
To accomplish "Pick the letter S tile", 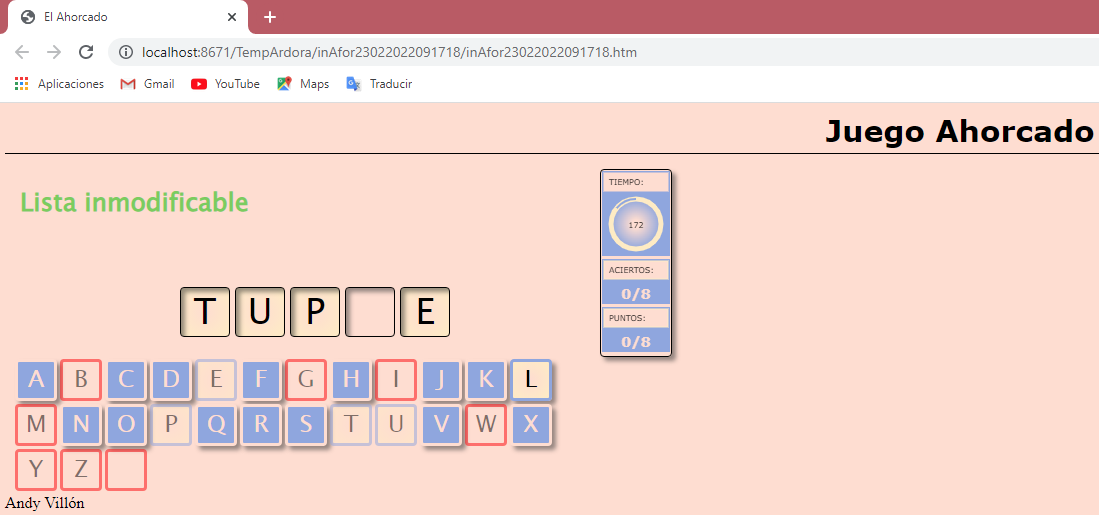I will pyautogui.click(x=306, y=425).
